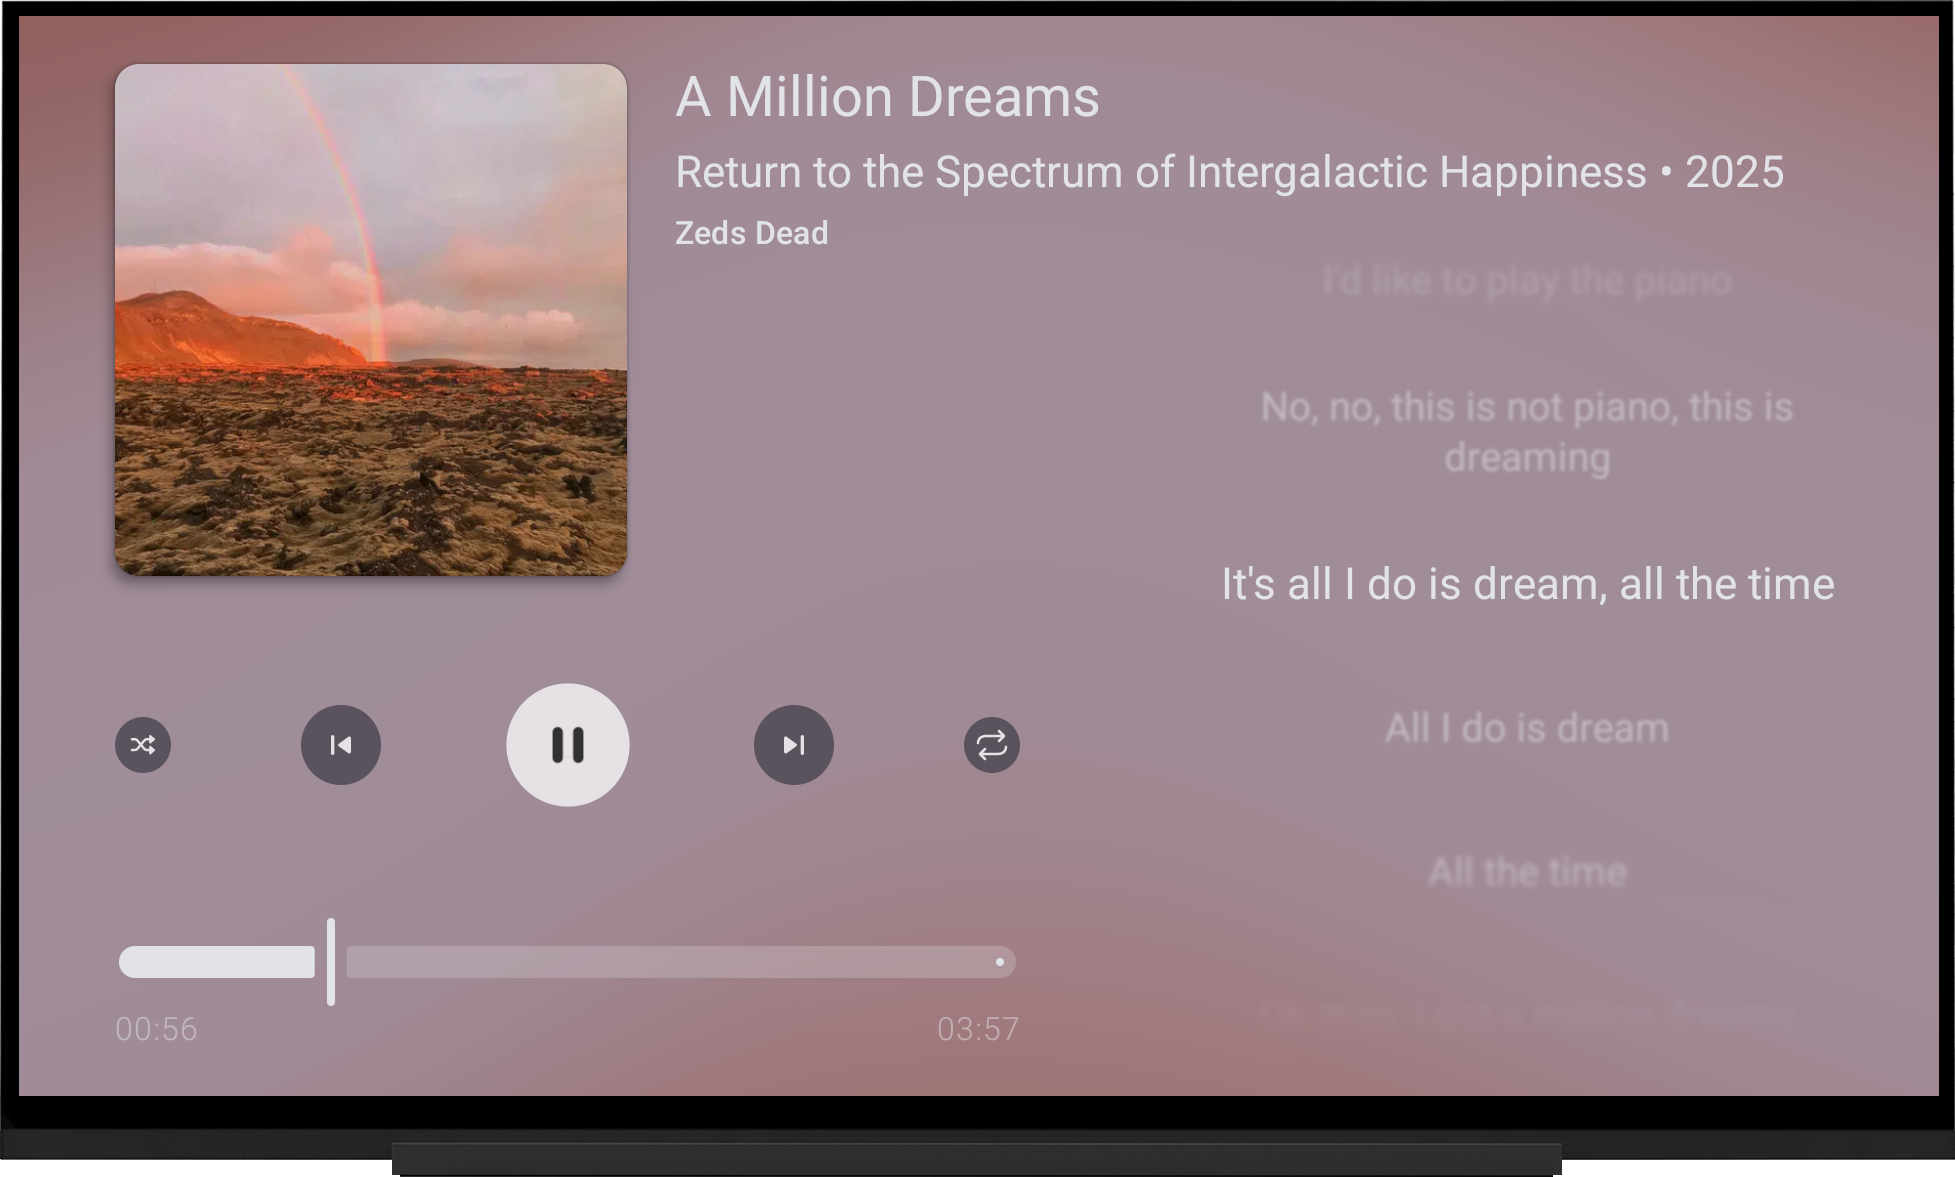
Task: Click the end dot of the progress bar
Action: click(1000, 962)
